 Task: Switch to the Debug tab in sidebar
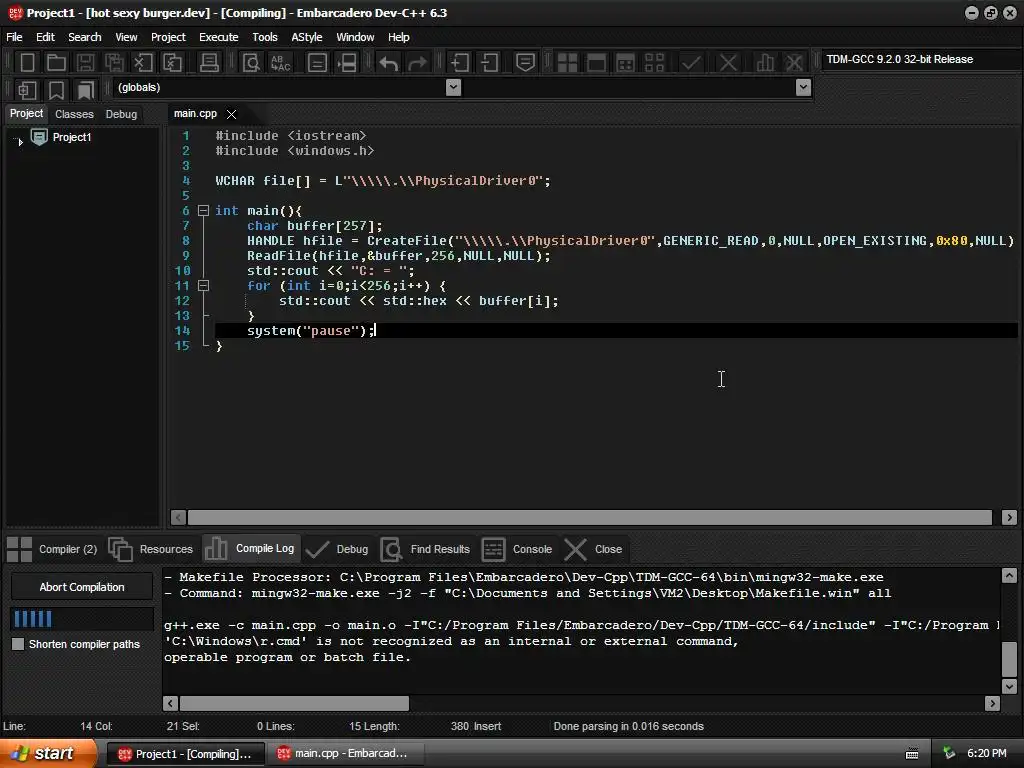[x=121, y=114]
